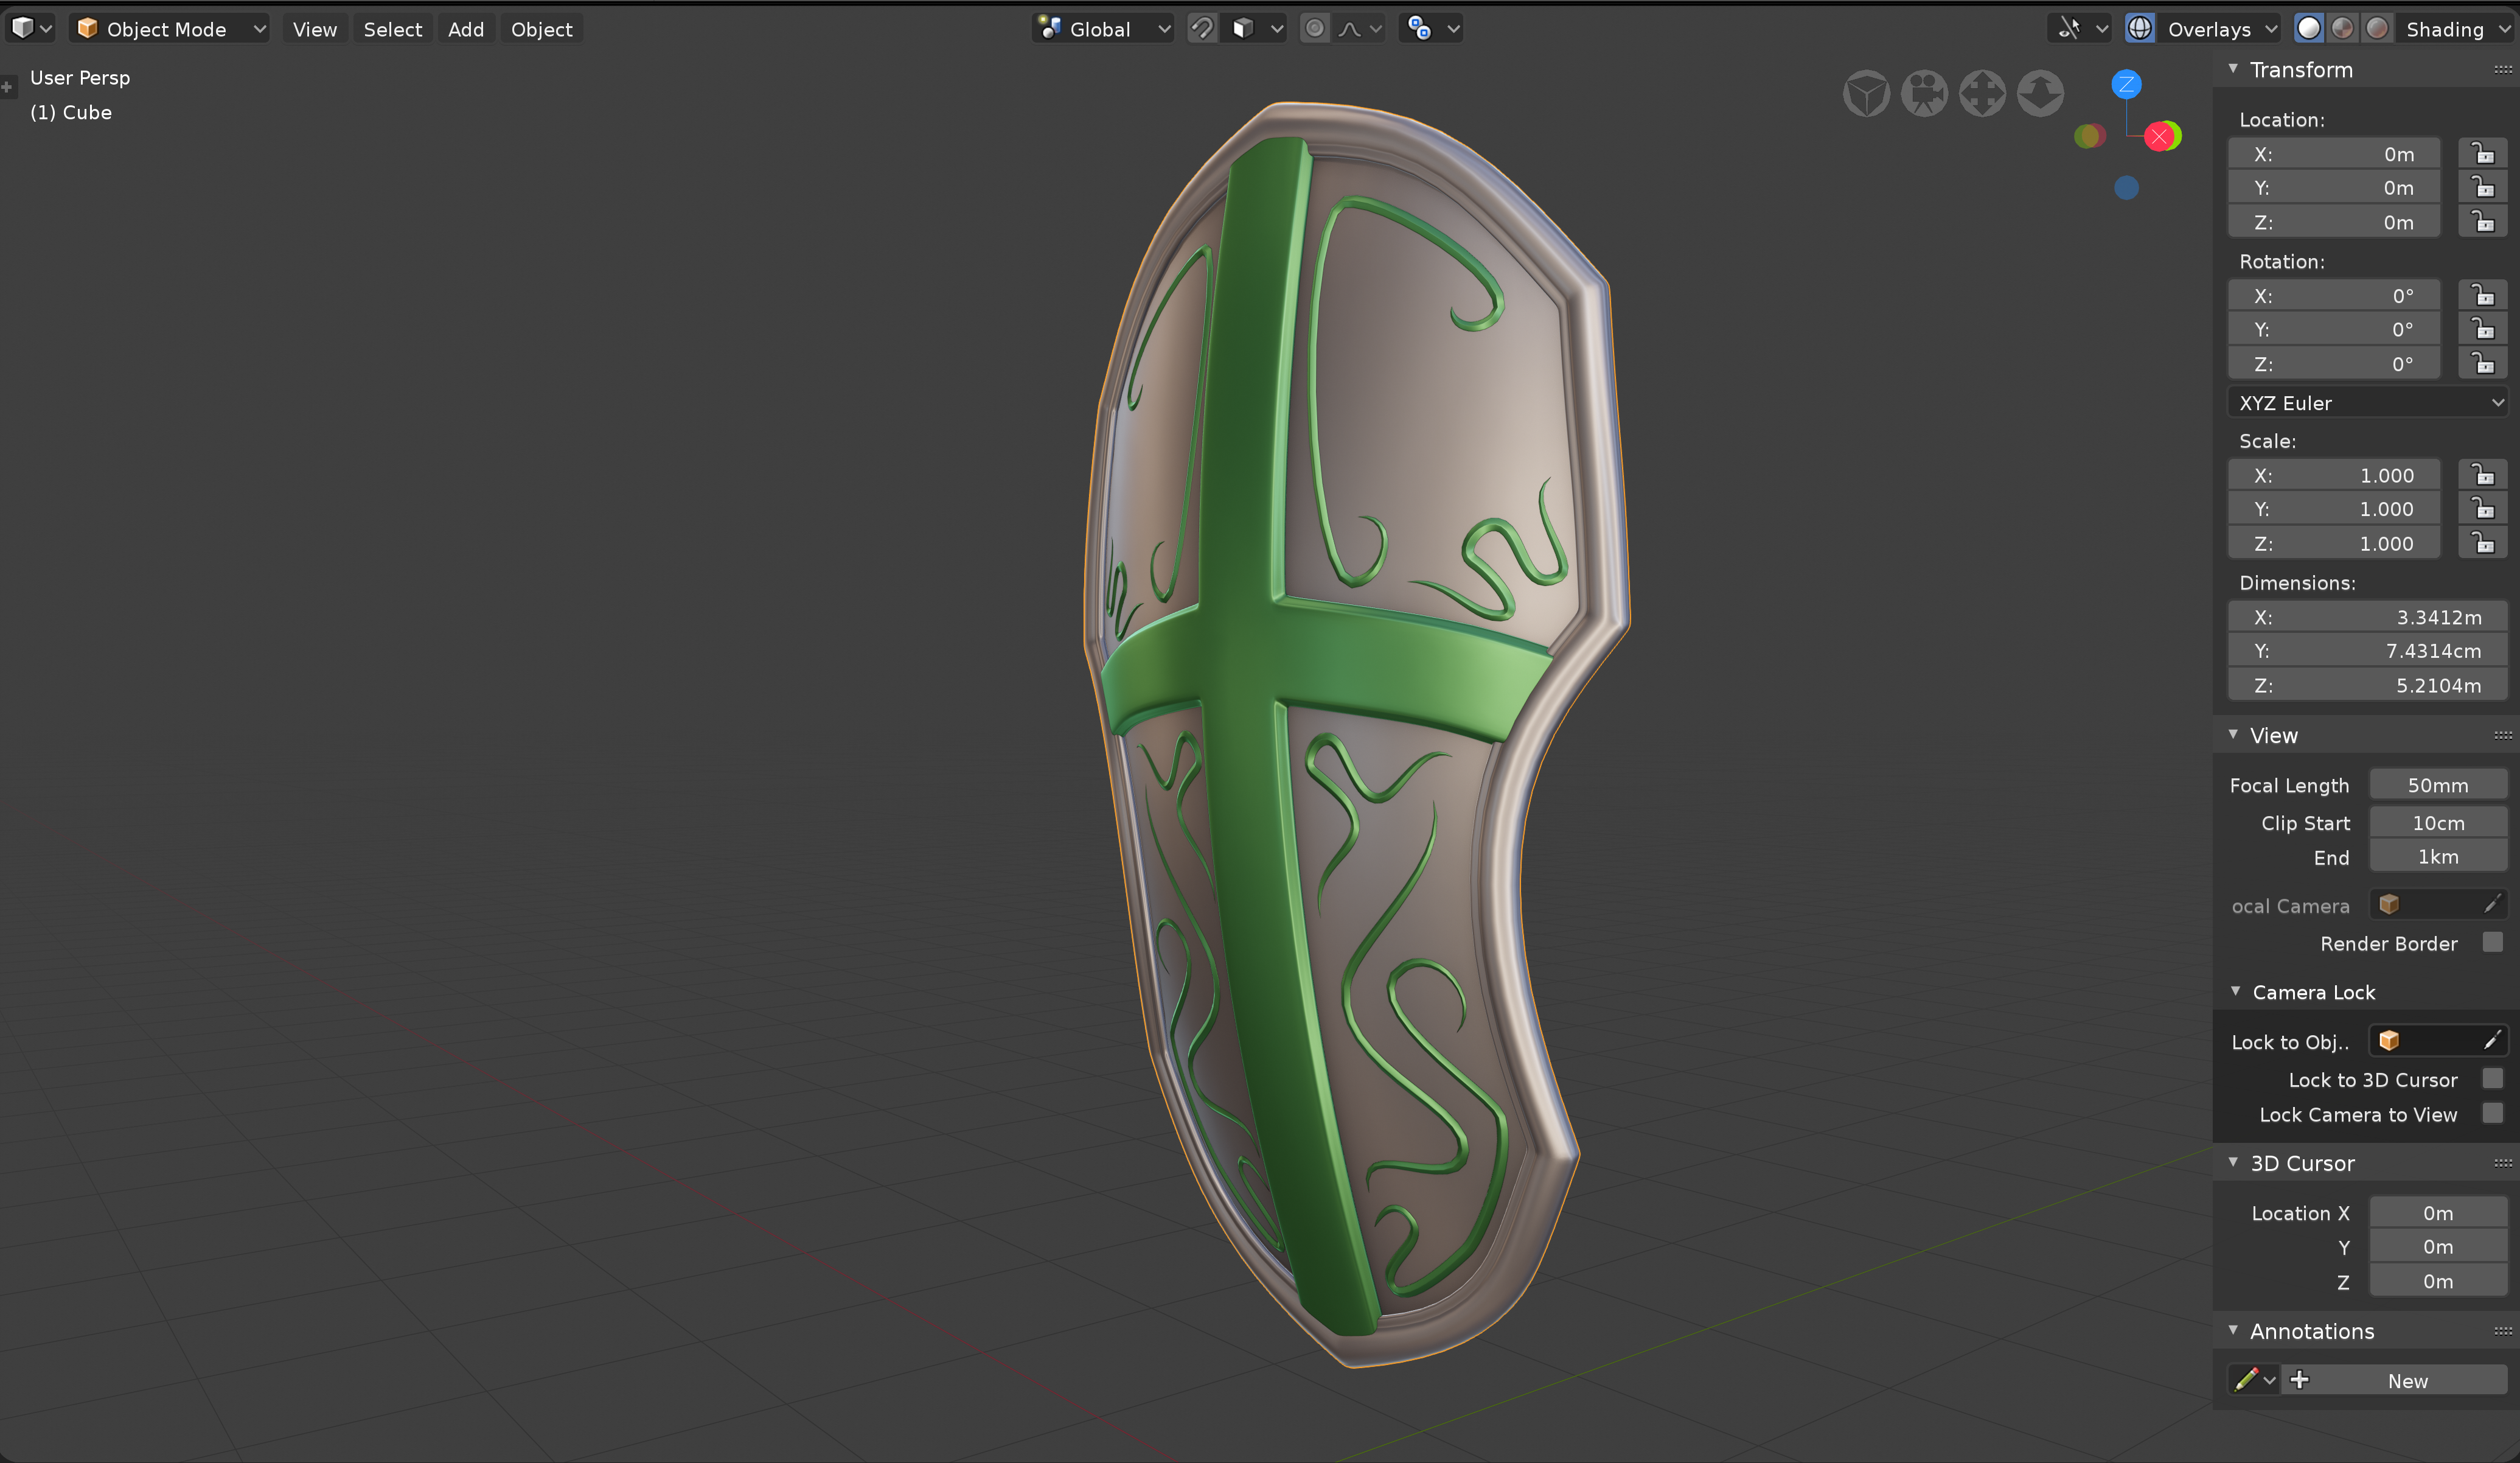Click the blue Z axis gizmo ball
Image resolution: width=2520 pixels, height=1463 pixels.
tap(2126, 85)
